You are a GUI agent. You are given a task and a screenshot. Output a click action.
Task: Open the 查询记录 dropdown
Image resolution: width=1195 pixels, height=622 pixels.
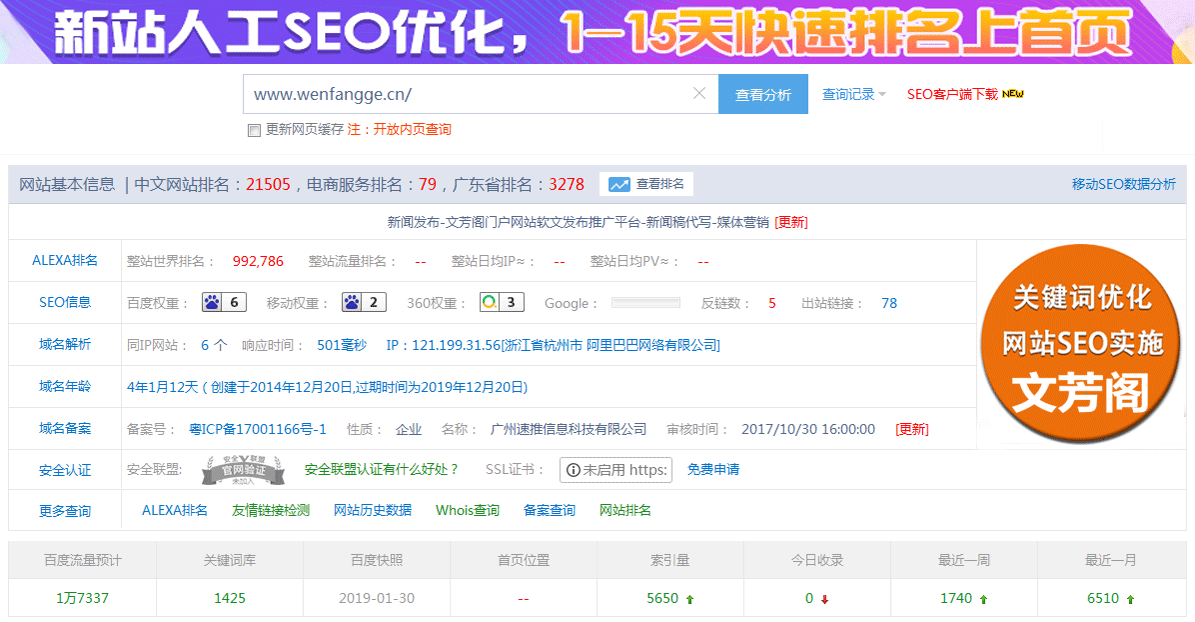click(x=854, y=95)
